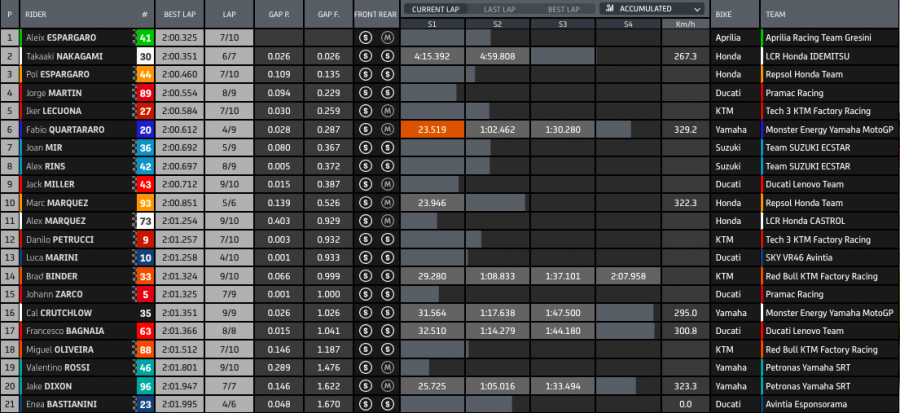Click Bastianini's front tyre S icon
The image size is (900, 413).
click(x=364, y=404)
